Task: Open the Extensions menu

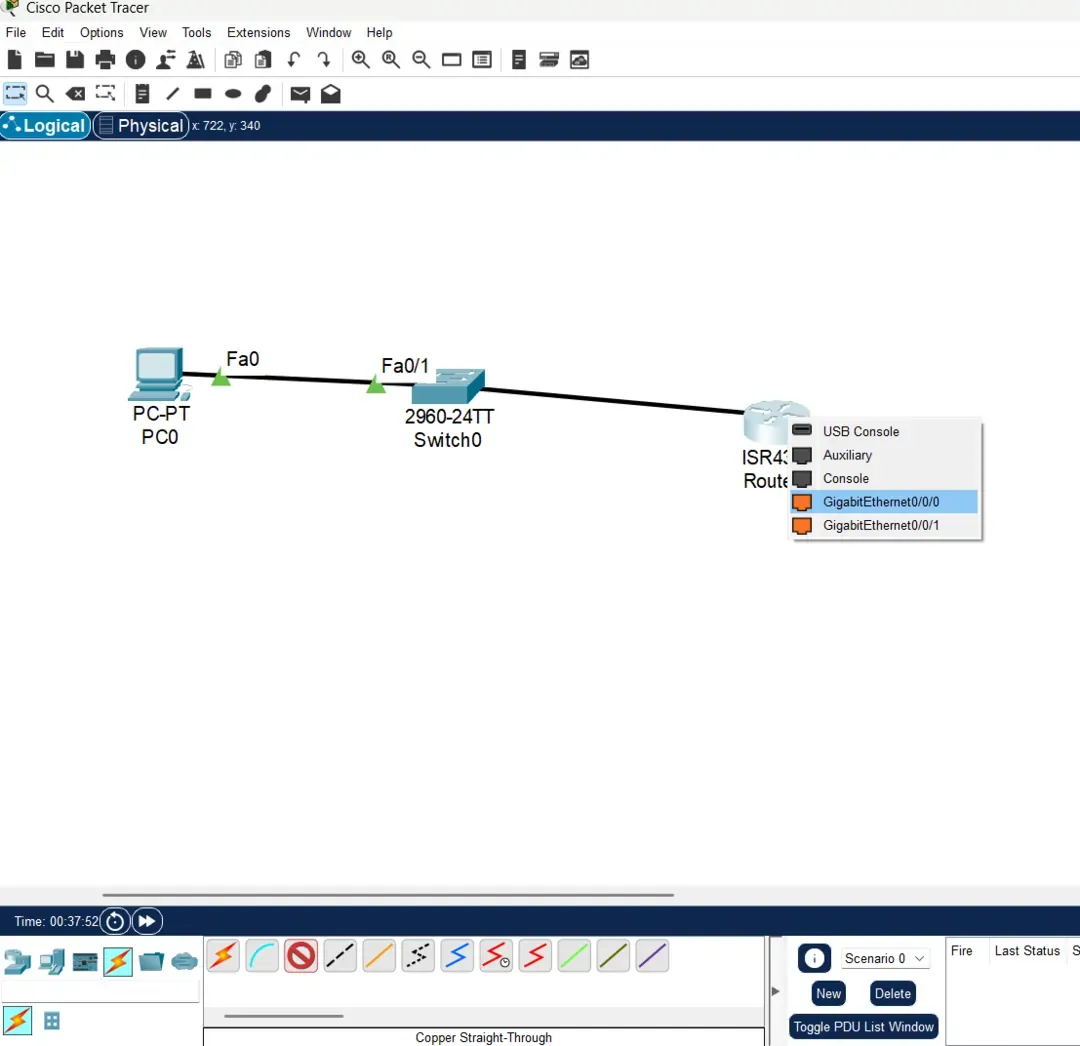Action: coord(258,32)
